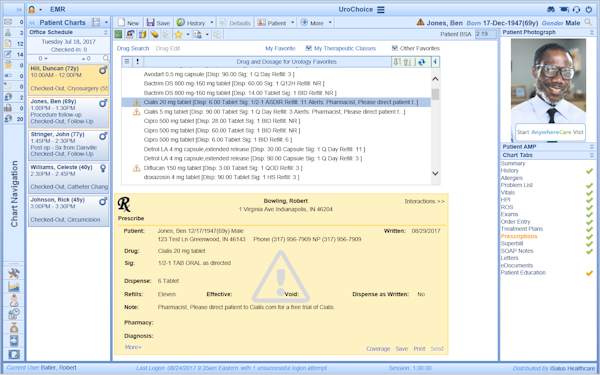The width and height of the screenshot is (600, 375).
Task: Click the scroll down arrow of drug list
Action: tap(435, 173)
